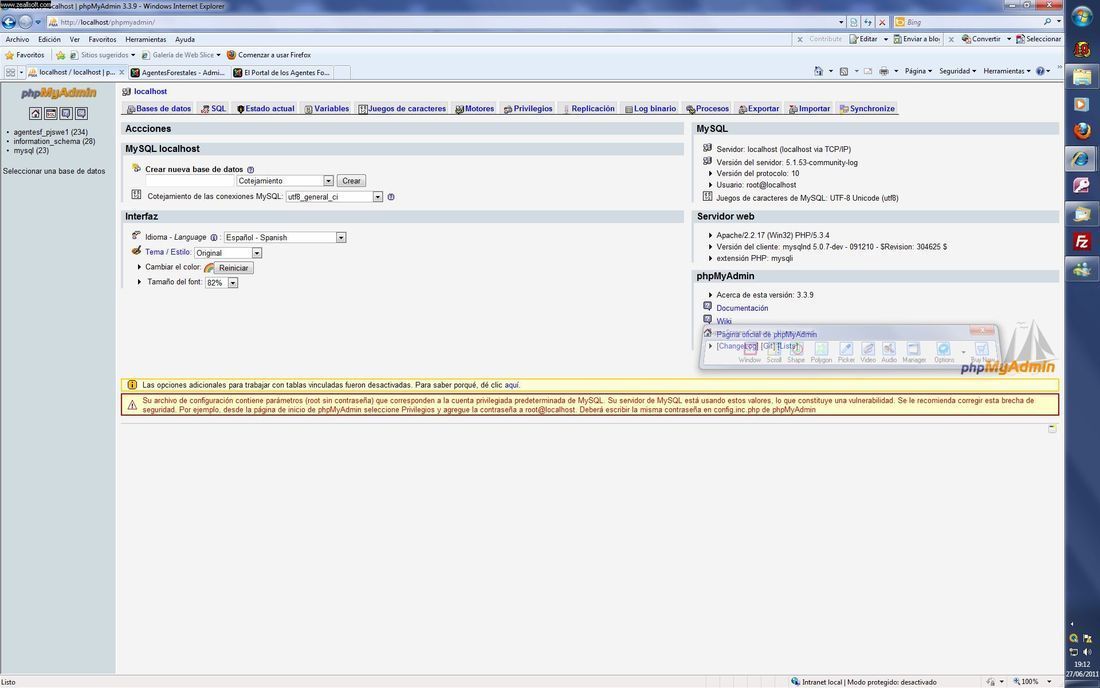Open the Edición menu
The image size is (1100, 688).
click(49, 39)
